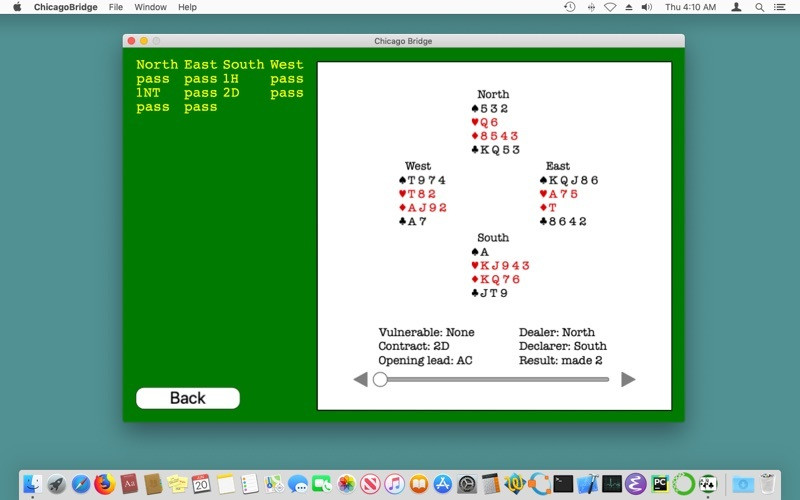Click the 1H bid by South
Image resolution: width=800 pixels, height=500 pixels.
(231, 79)
